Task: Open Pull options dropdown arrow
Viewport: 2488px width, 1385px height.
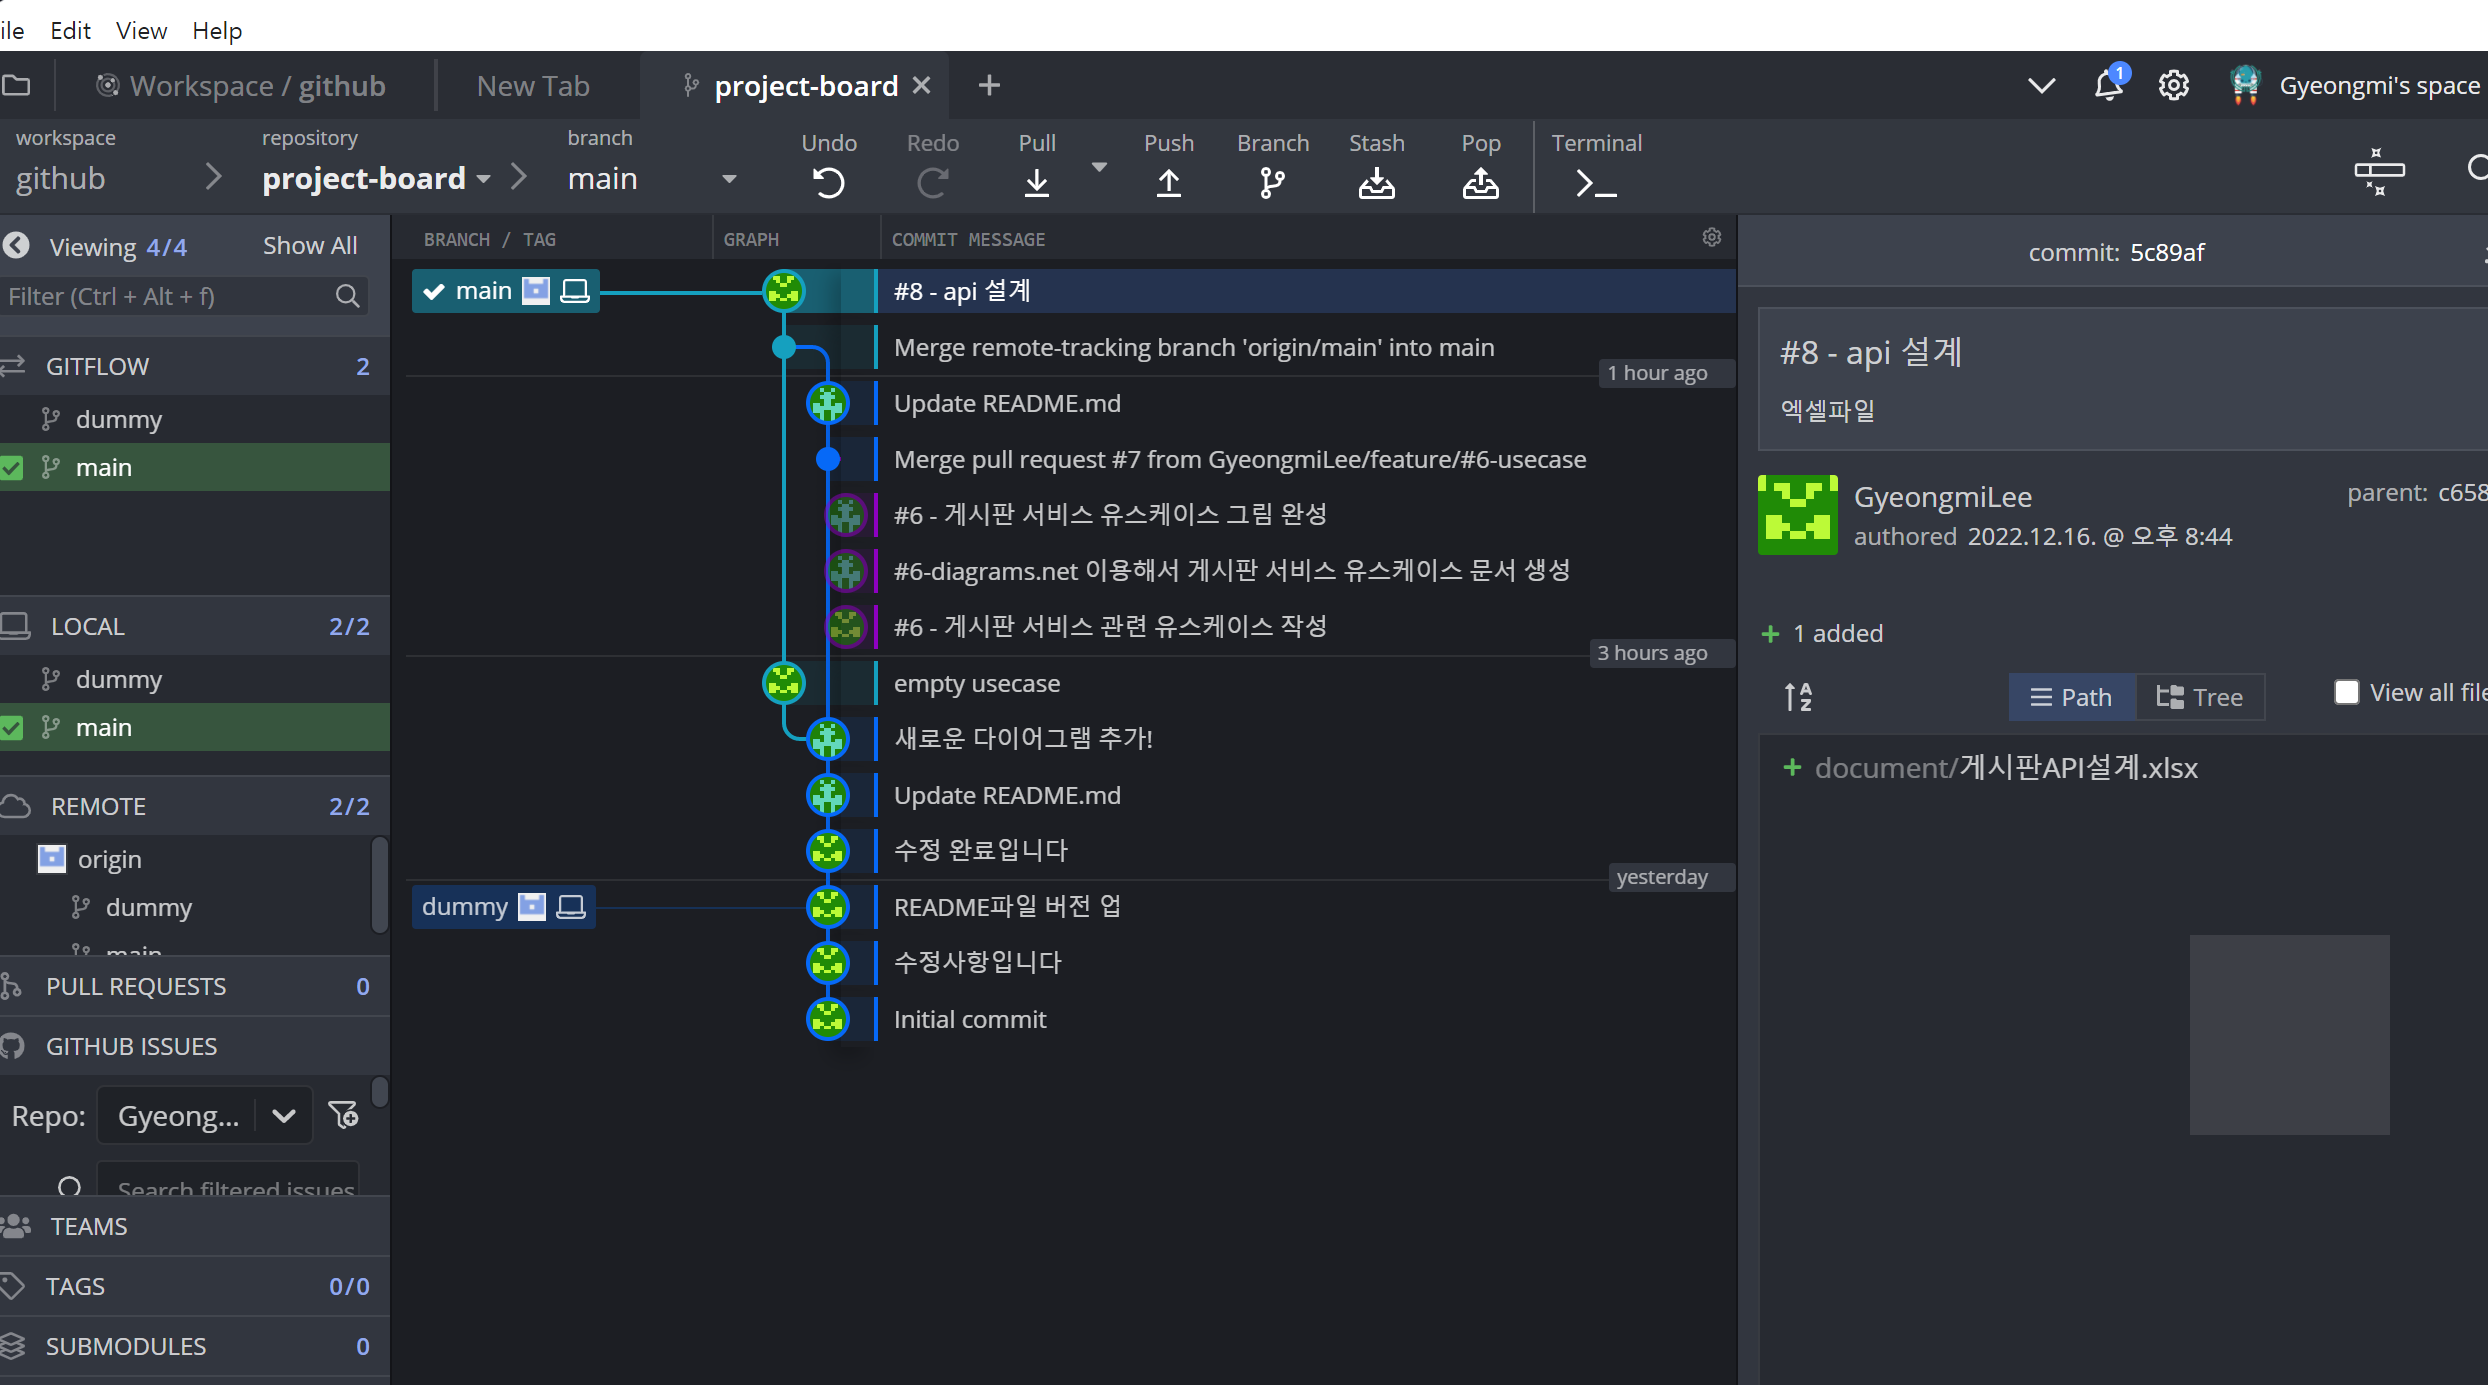Action: point(1099,167)
